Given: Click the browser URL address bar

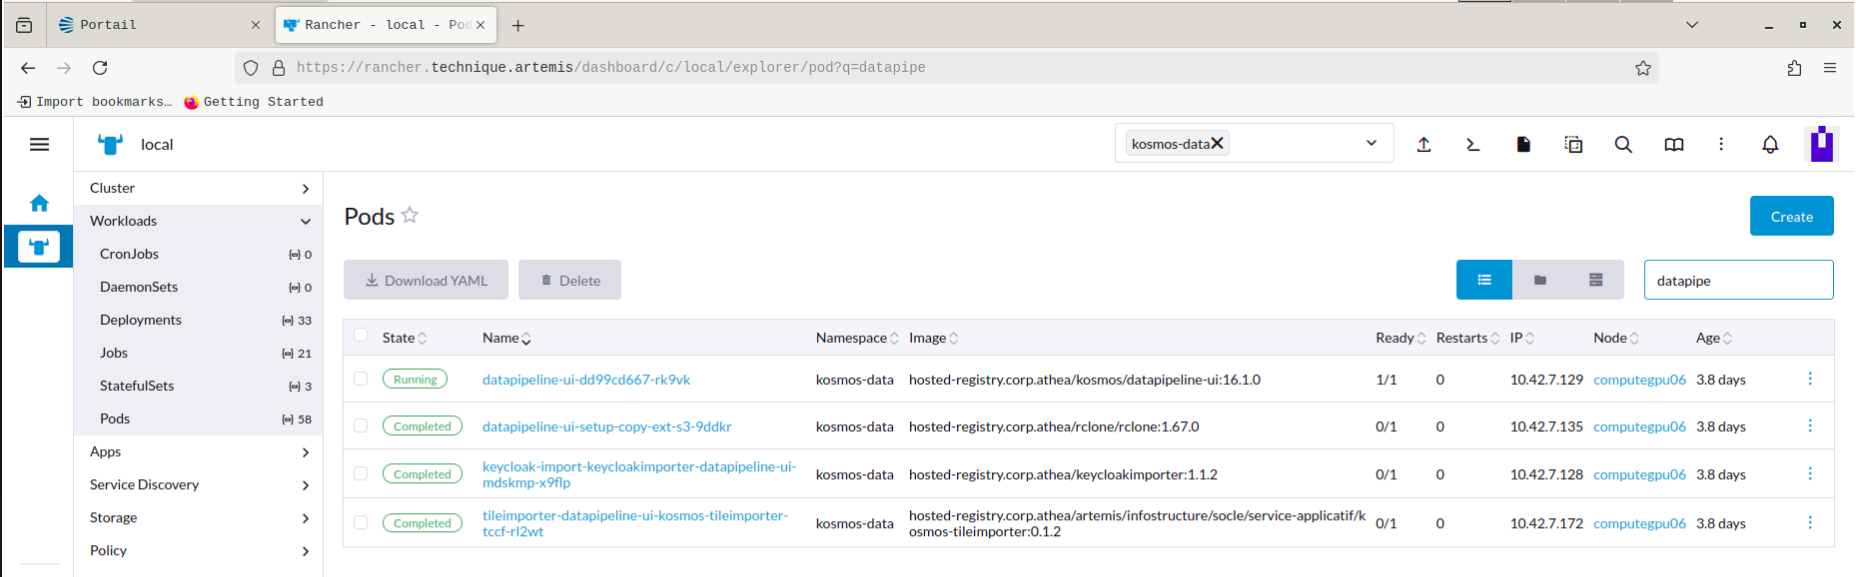Looking at the screenshot, I should 946,68.
